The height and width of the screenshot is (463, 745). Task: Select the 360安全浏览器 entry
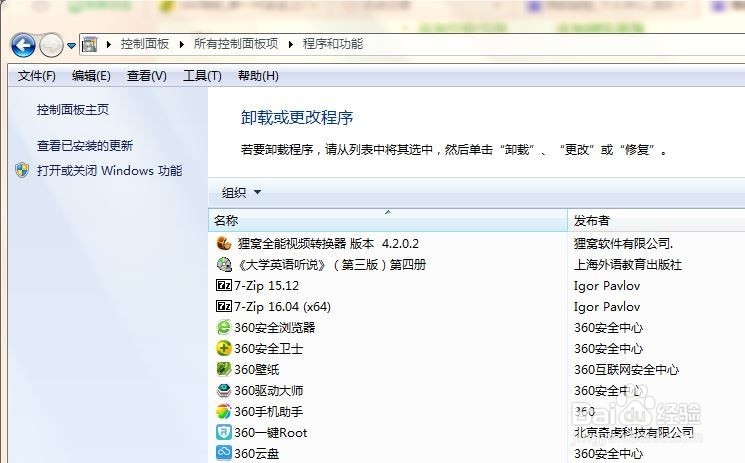(275, 328)
